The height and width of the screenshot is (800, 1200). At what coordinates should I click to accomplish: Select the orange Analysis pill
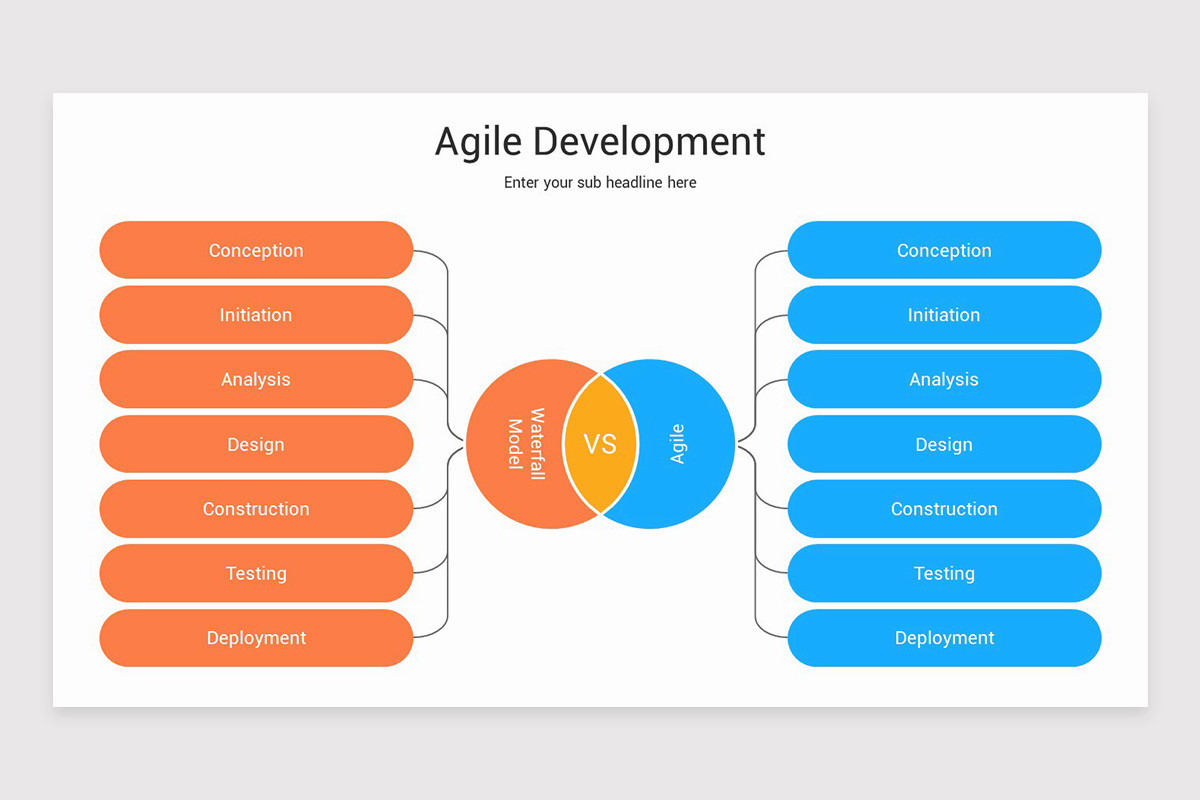pyautogui.click(x=256, y=379)
